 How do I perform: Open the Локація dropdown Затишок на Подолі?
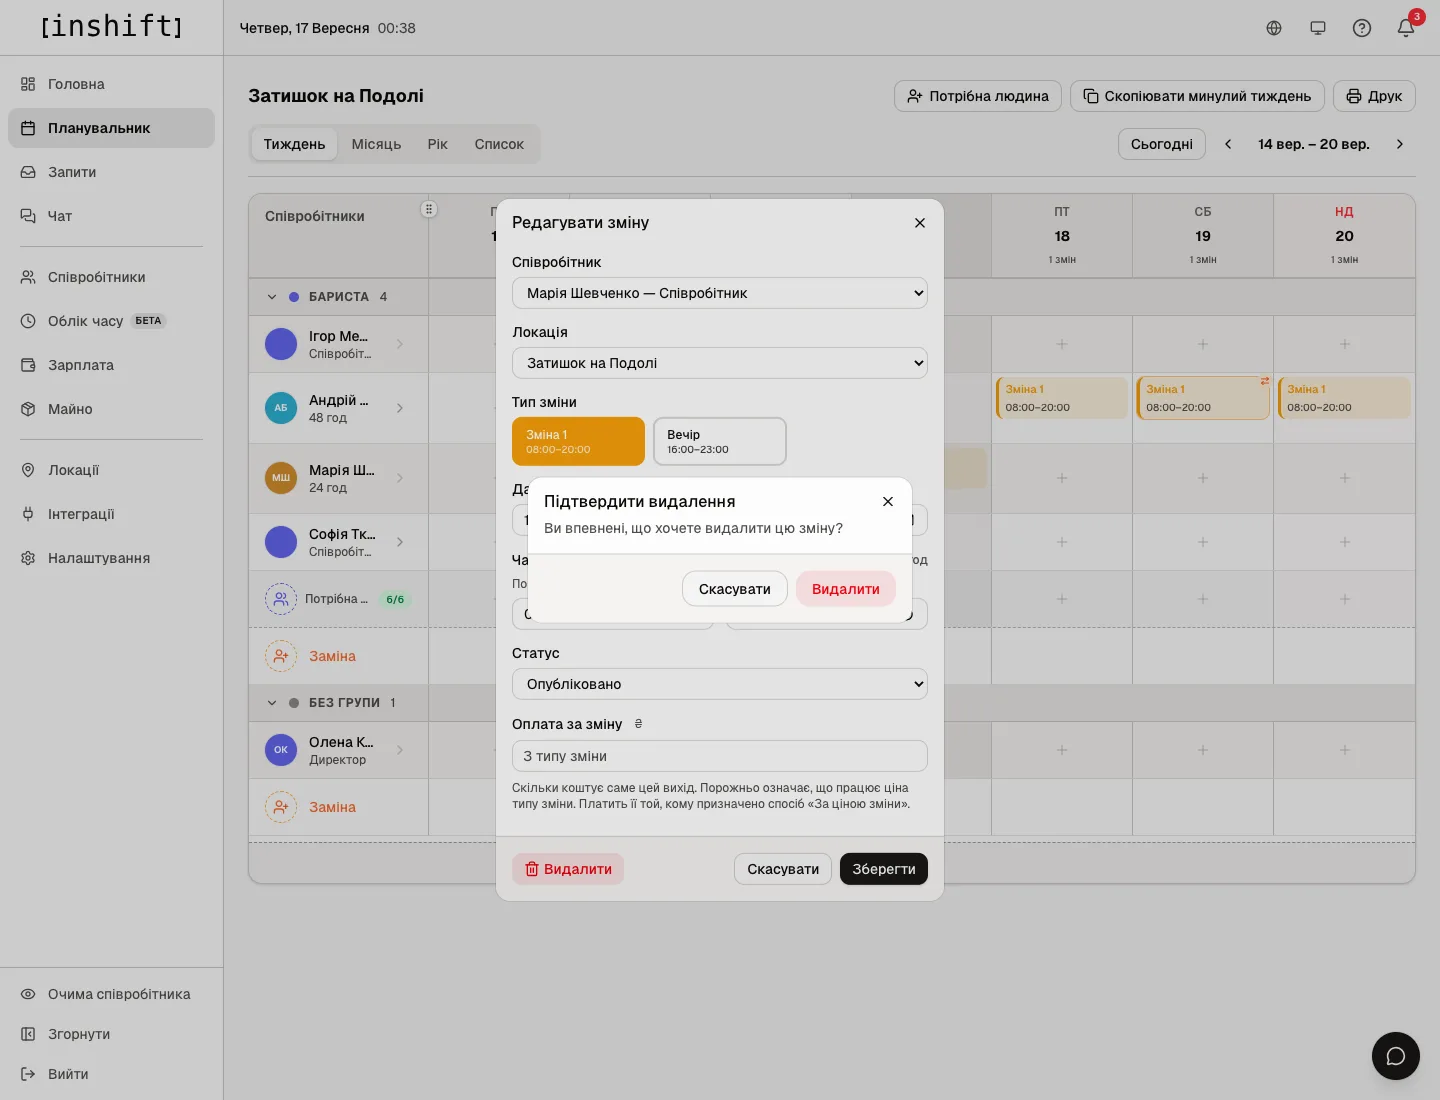(x=720, y=363)
